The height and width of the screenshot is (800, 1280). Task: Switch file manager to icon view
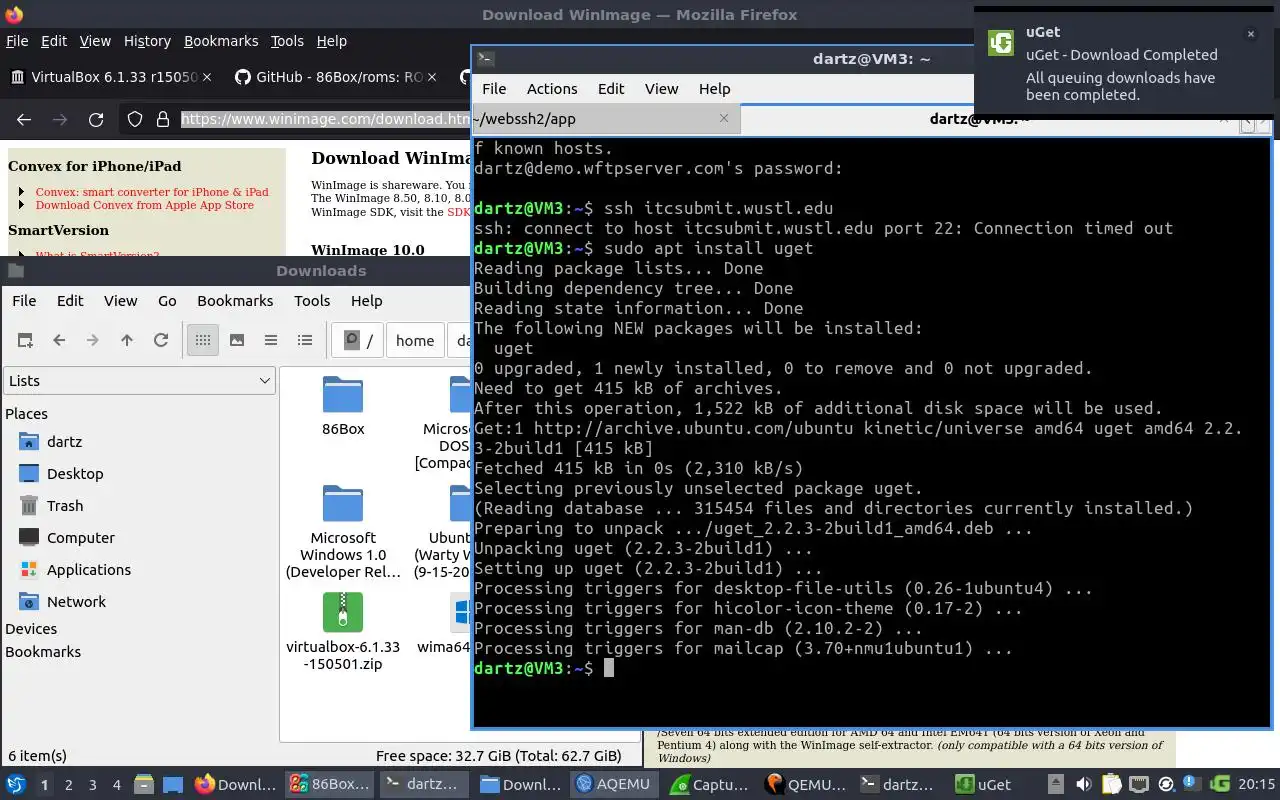203,340
